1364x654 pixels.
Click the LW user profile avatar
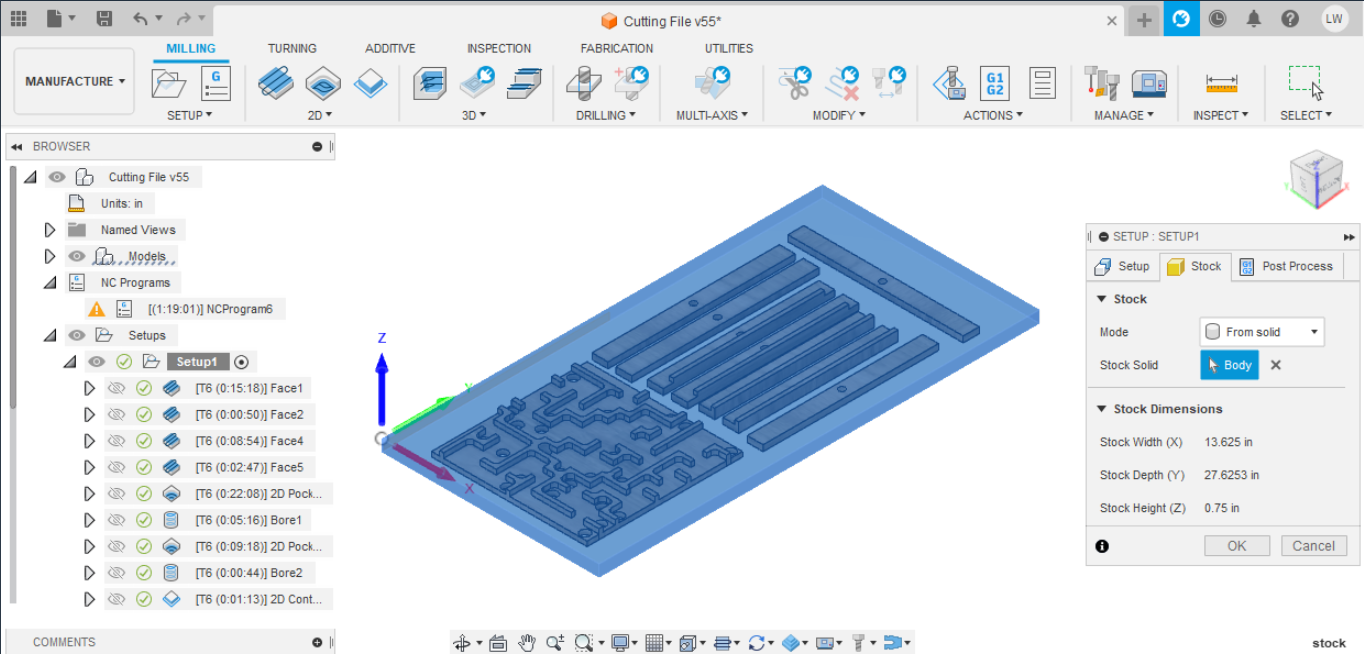(x=1334, y=18)
